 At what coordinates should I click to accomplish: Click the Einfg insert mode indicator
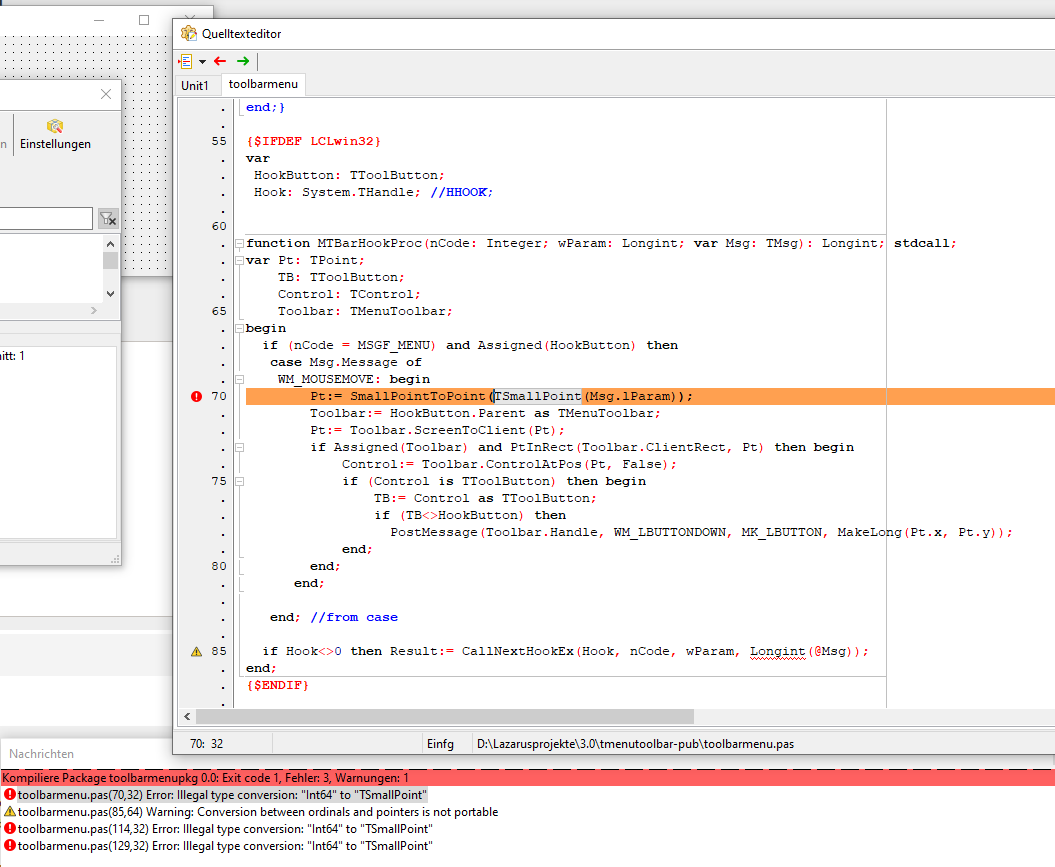440,744
